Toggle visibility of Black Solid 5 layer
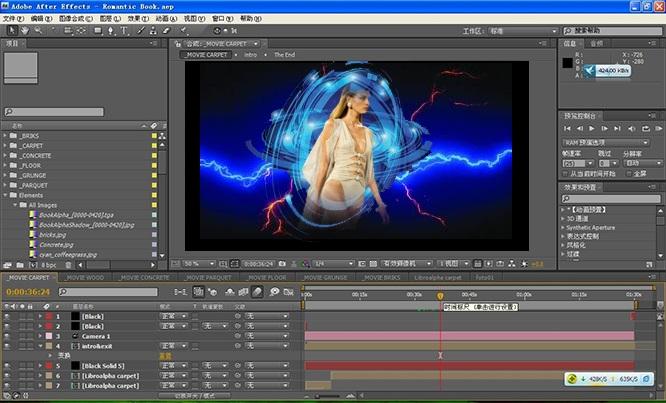Viewport: 666px width, 403px height. tap(7, 366)
